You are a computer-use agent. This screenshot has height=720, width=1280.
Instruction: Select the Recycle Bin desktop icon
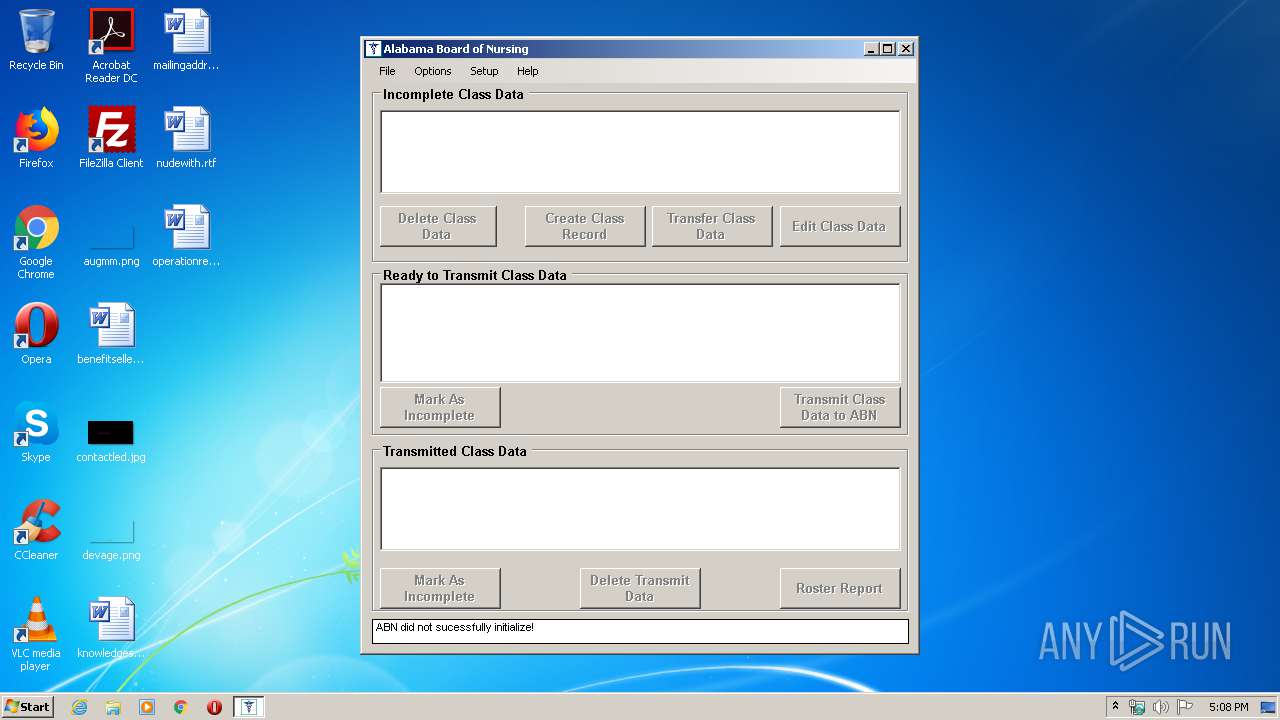click(36, 41)
